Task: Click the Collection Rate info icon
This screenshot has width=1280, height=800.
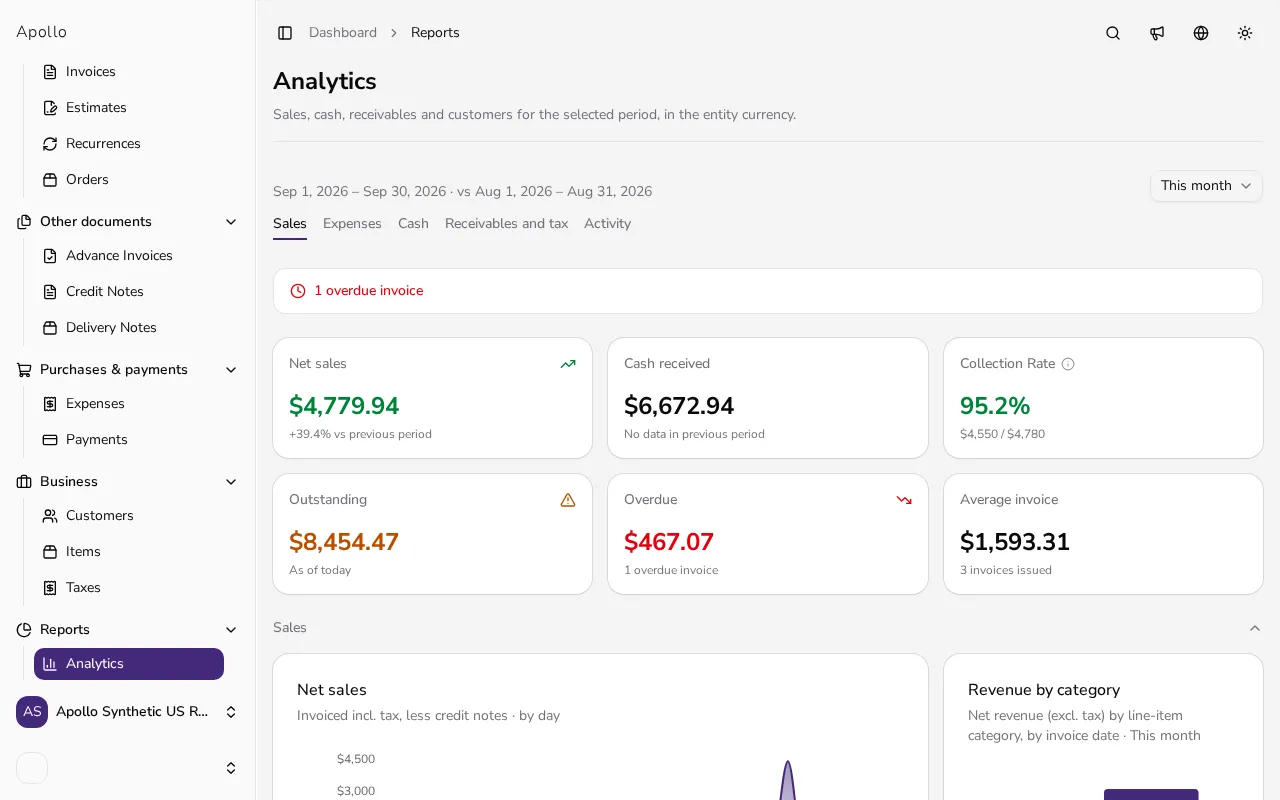Action: click(x=1068, y=364)
